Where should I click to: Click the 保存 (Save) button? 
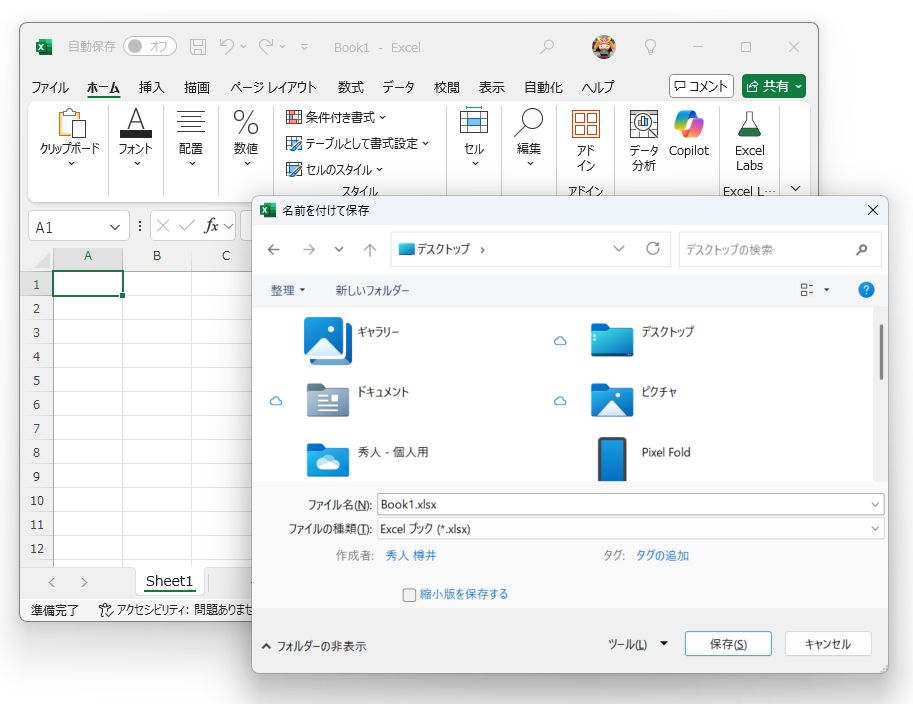(x=727, y=643)
